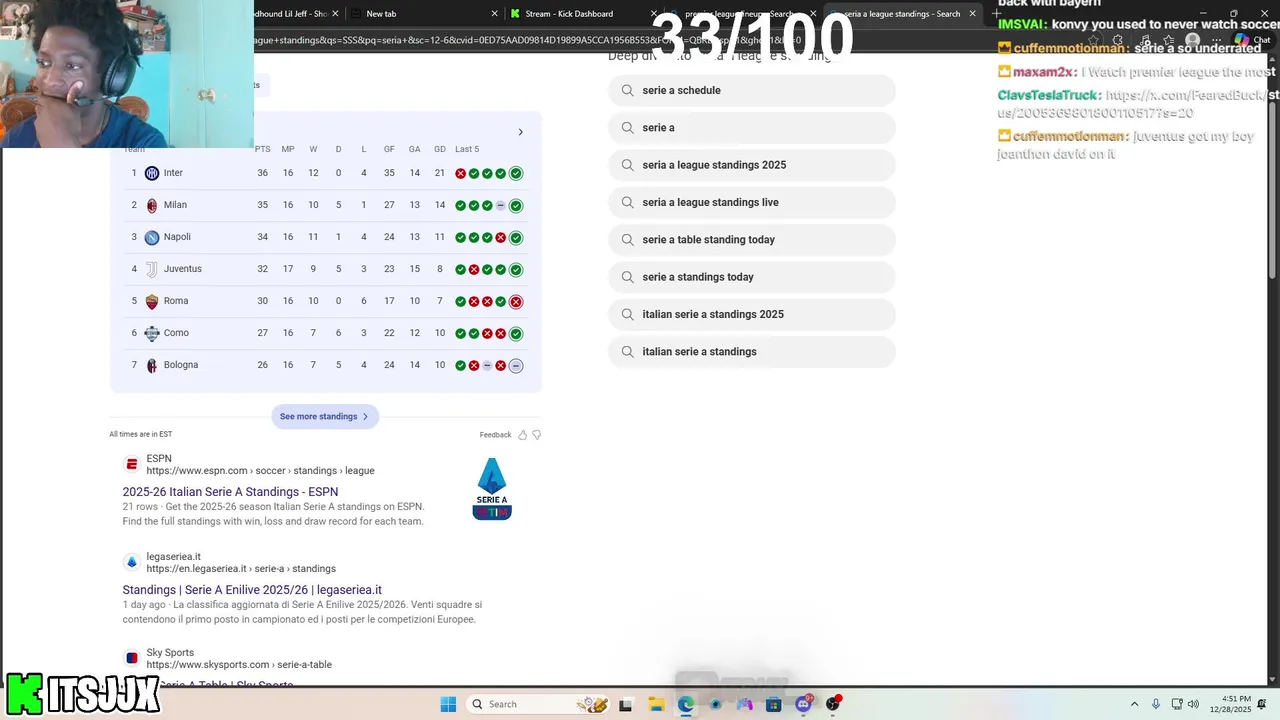This screenshot has width=1280, height=720.
Task: Choose 'seria a league standings 2025' suggestion
Action: coord(752,165)
